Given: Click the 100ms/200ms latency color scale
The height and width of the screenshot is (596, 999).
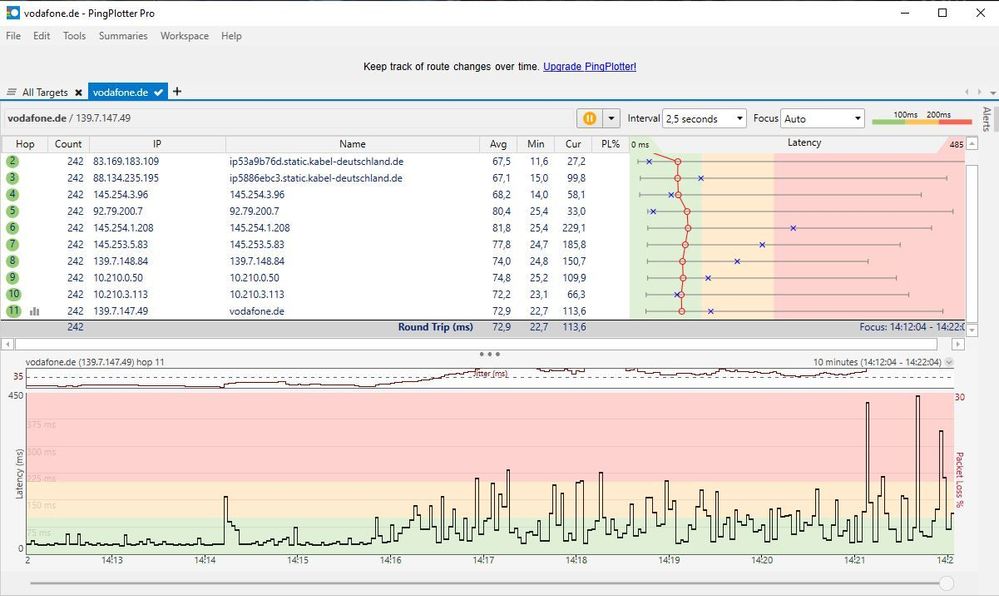Looking at the screenshot, I should (x=921, y=119).
